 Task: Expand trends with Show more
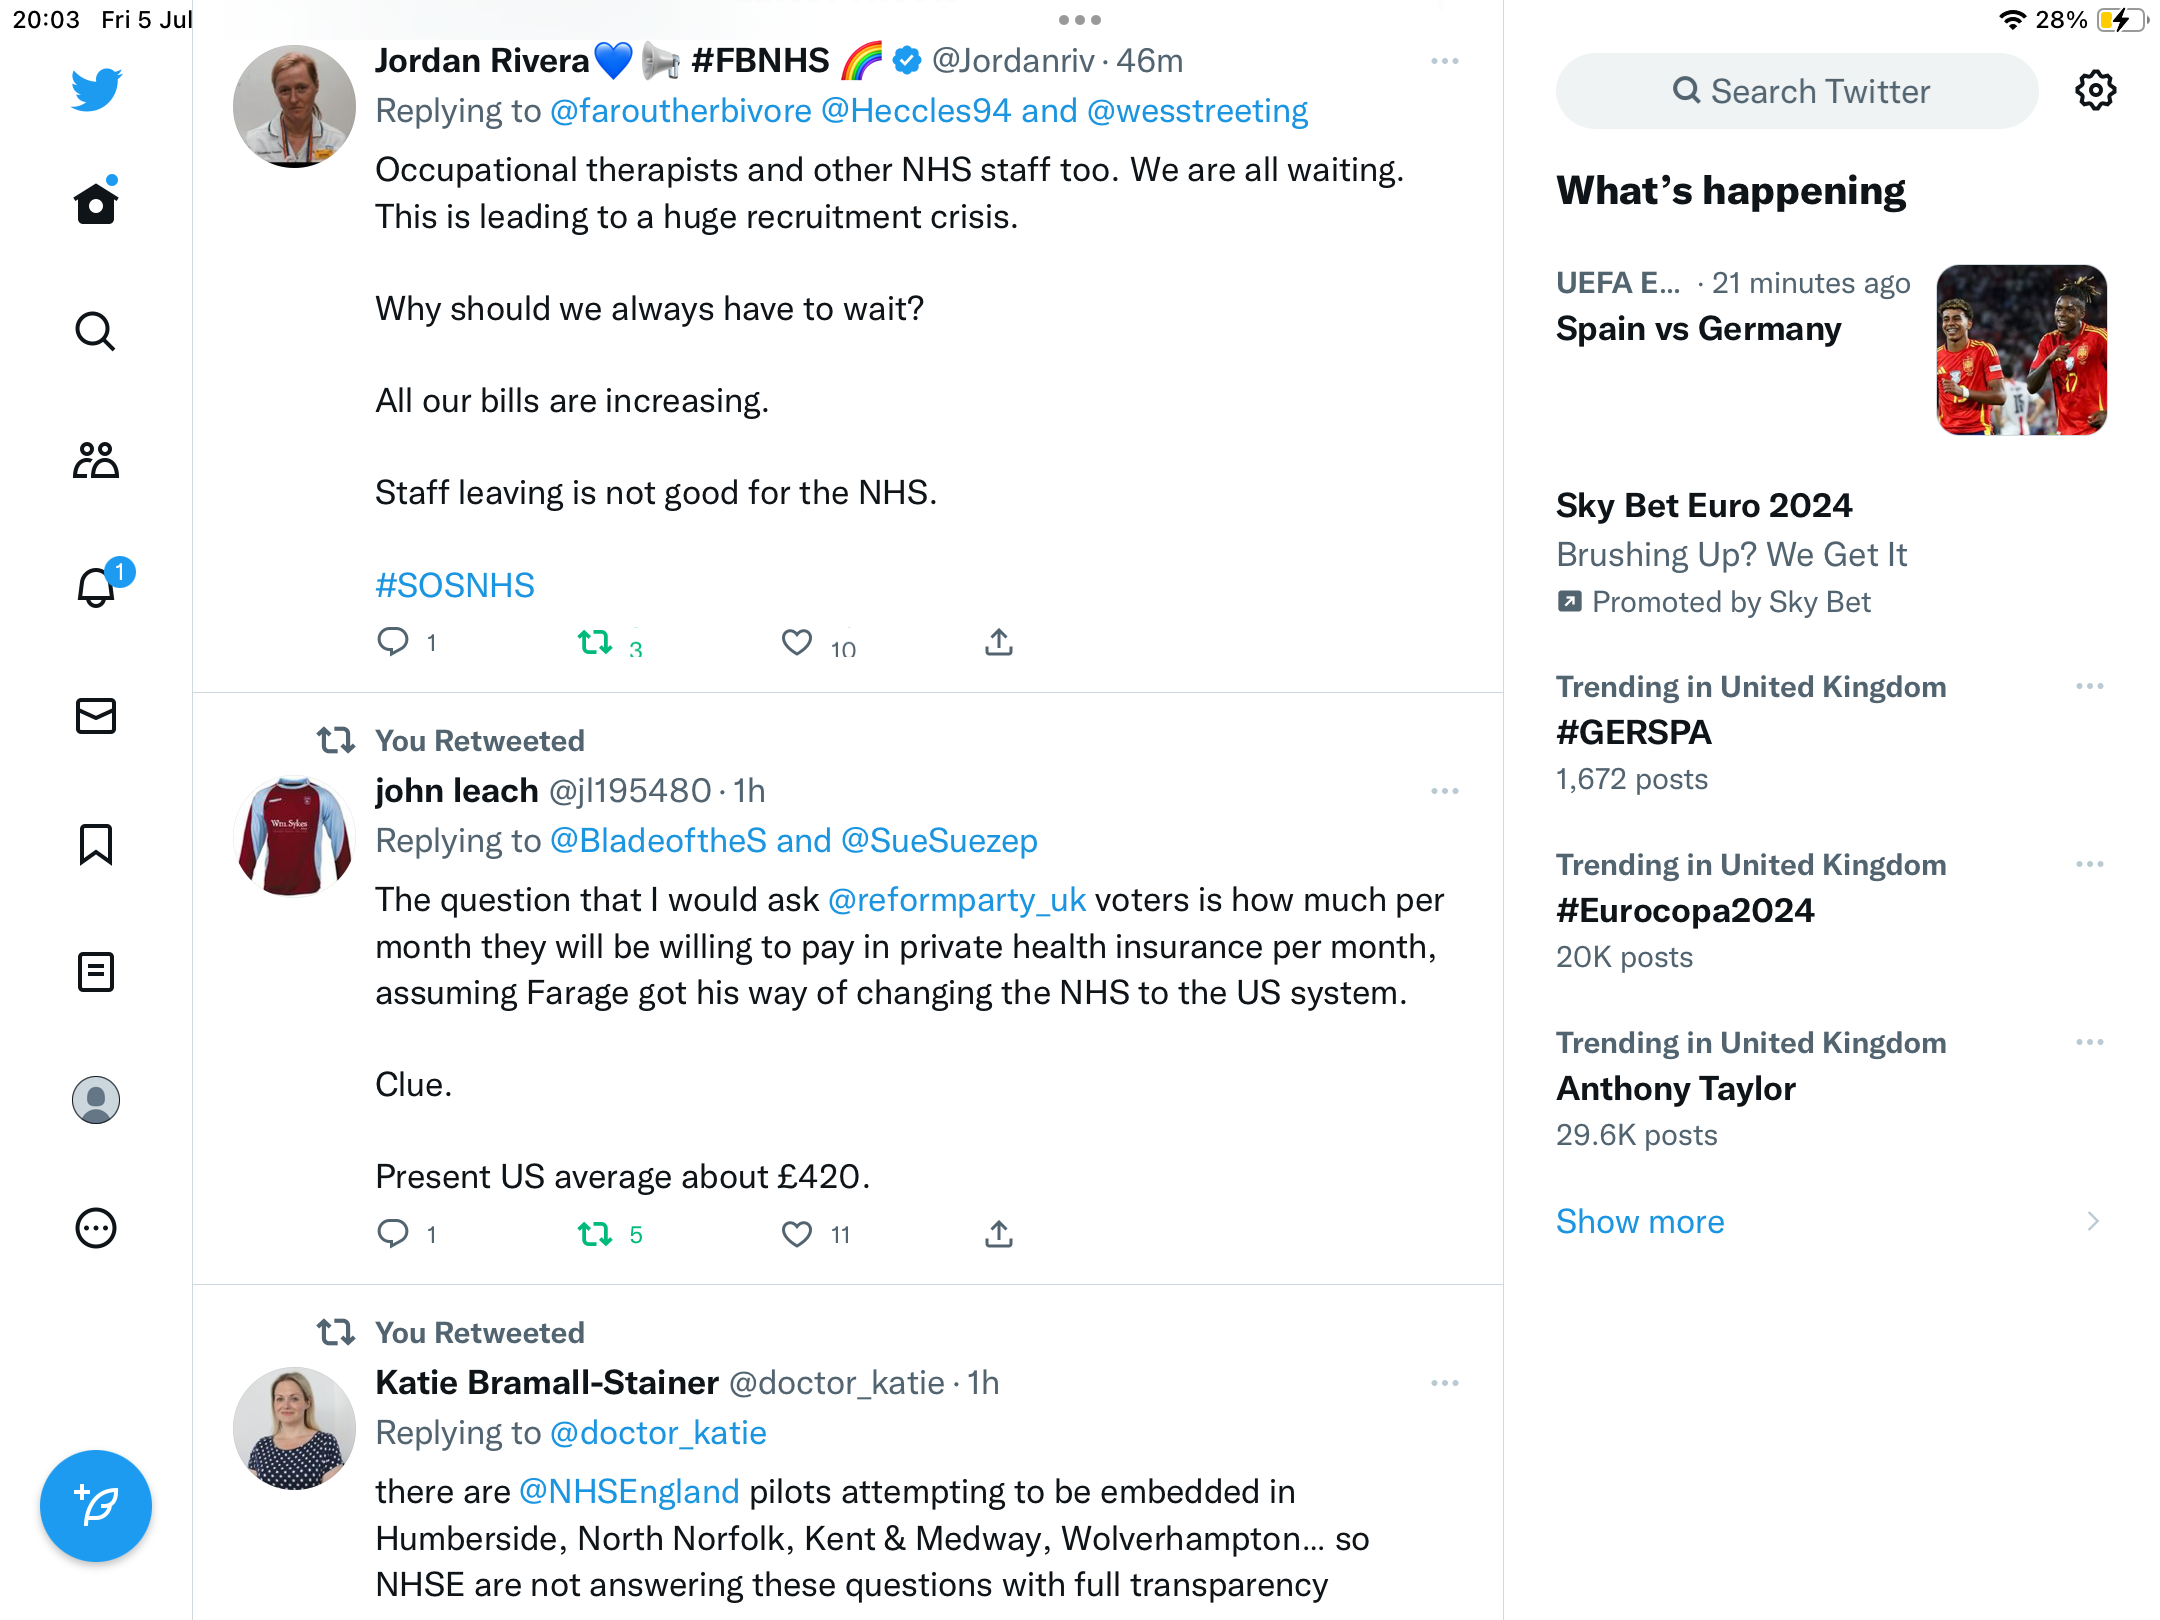1640,1221
